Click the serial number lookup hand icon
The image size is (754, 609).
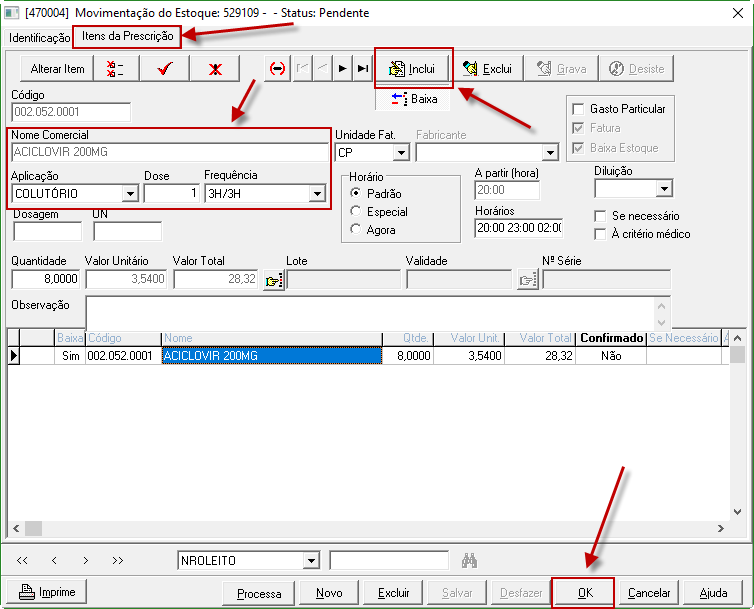(x=528, y=279)
